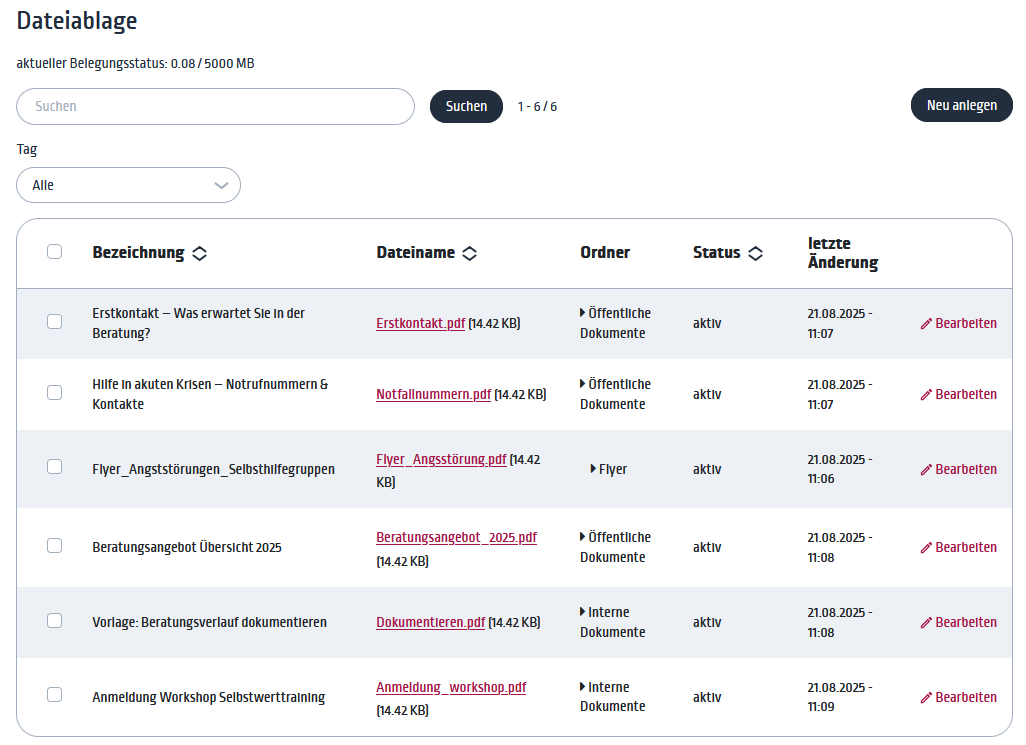The width and height of the screenshot is (1026, 745).
Task: Select checkbox for Hilfe in akuten Krisen
Action: tap(55, 393)
